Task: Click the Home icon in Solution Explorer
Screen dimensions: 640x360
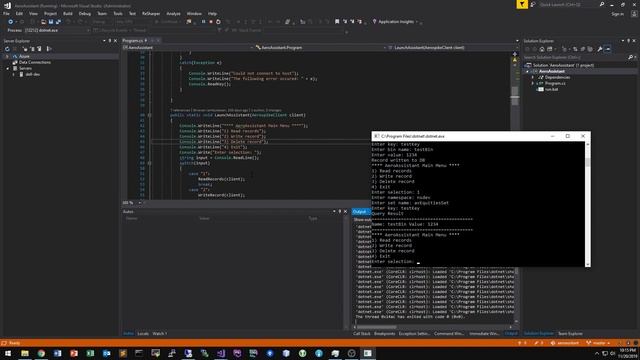Action: (542, 49)
